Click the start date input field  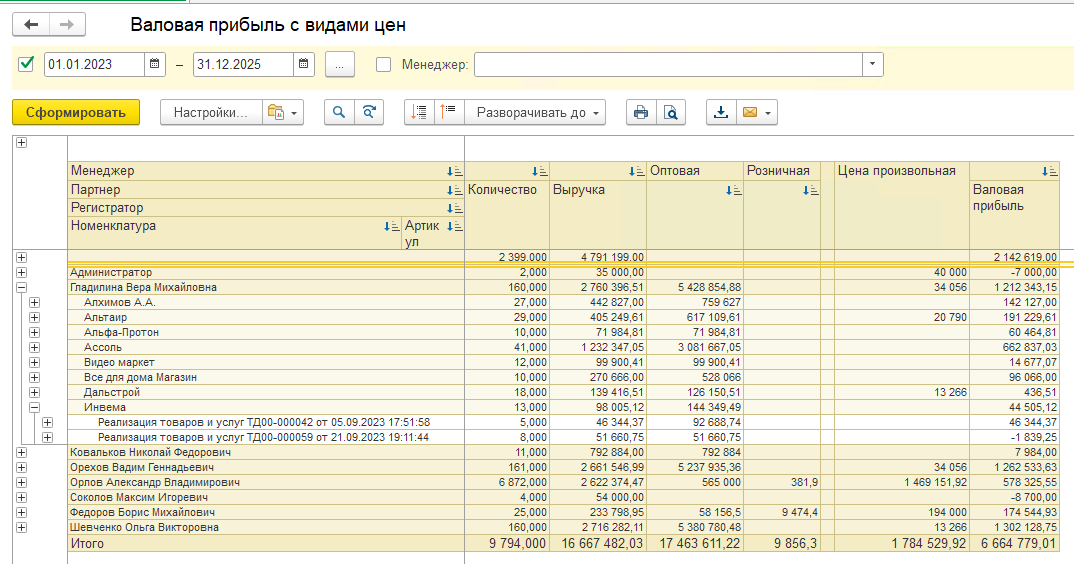(94, 64)
